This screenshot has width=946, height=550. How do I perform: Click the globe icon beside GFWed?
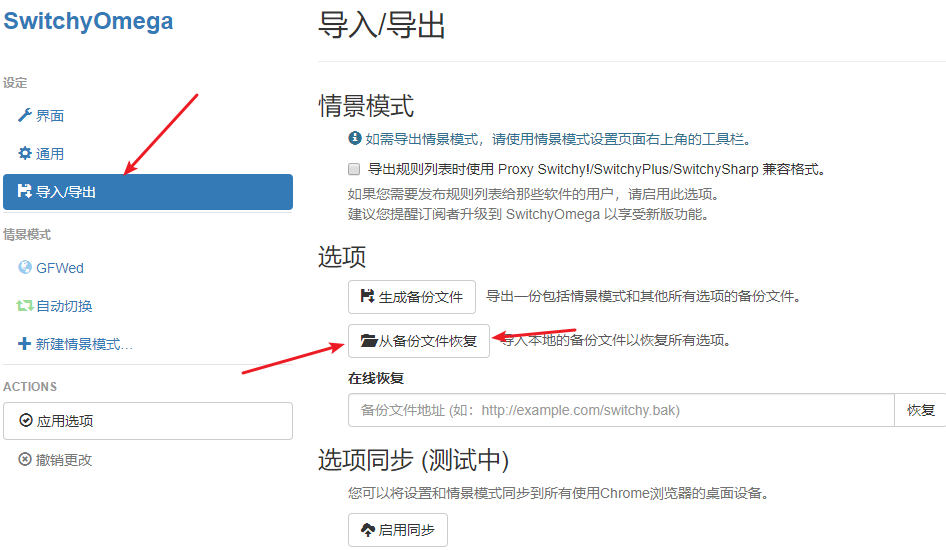click(x=25, y=267)
